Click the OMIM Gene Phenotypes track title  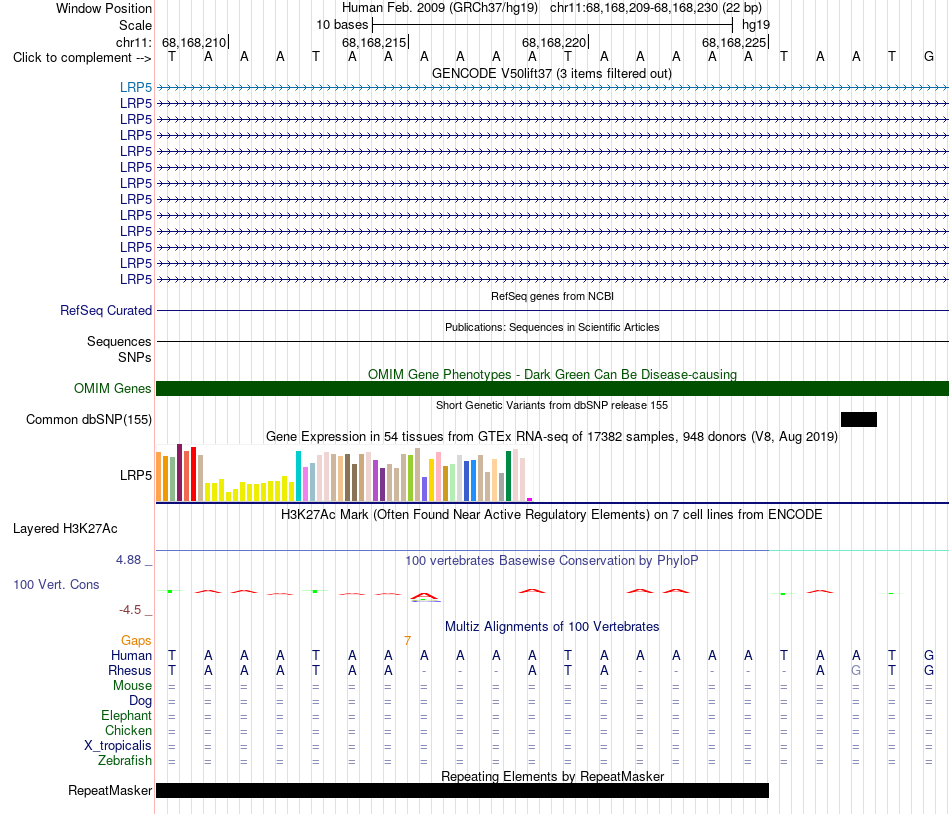[552, 374]
